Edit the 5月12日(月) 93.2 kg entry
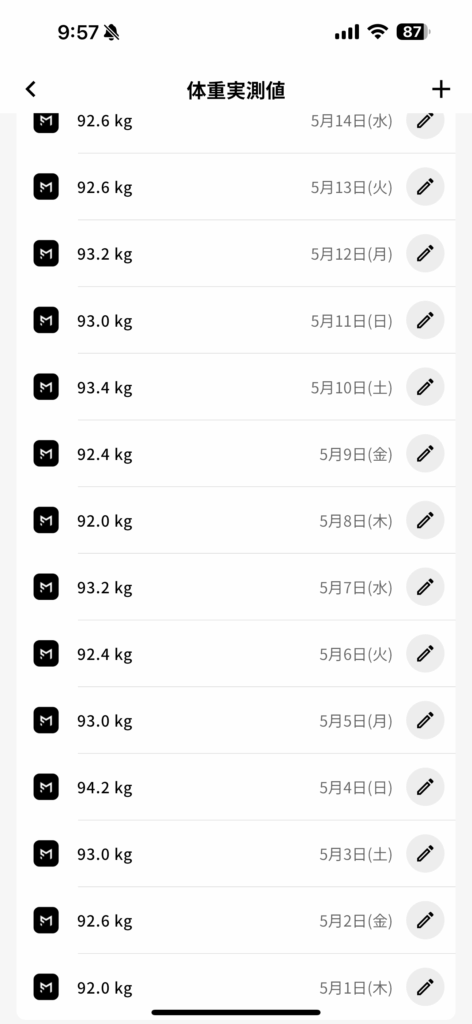The image size is (472, 1024). (x=425, y=254)
